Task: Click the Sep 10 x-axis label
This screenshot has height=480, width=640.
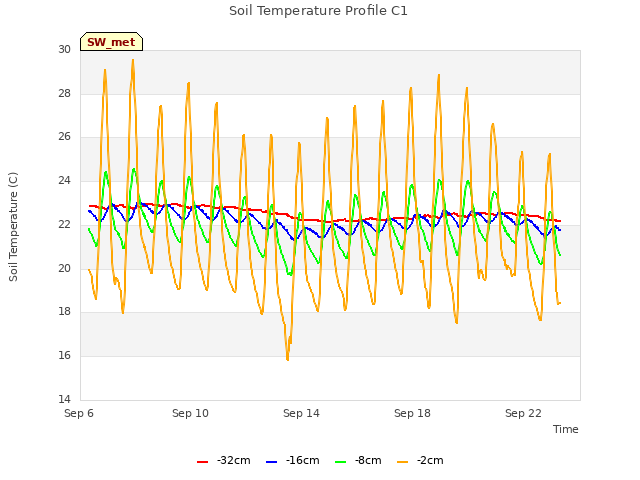Action: click(x=190, y=413)
